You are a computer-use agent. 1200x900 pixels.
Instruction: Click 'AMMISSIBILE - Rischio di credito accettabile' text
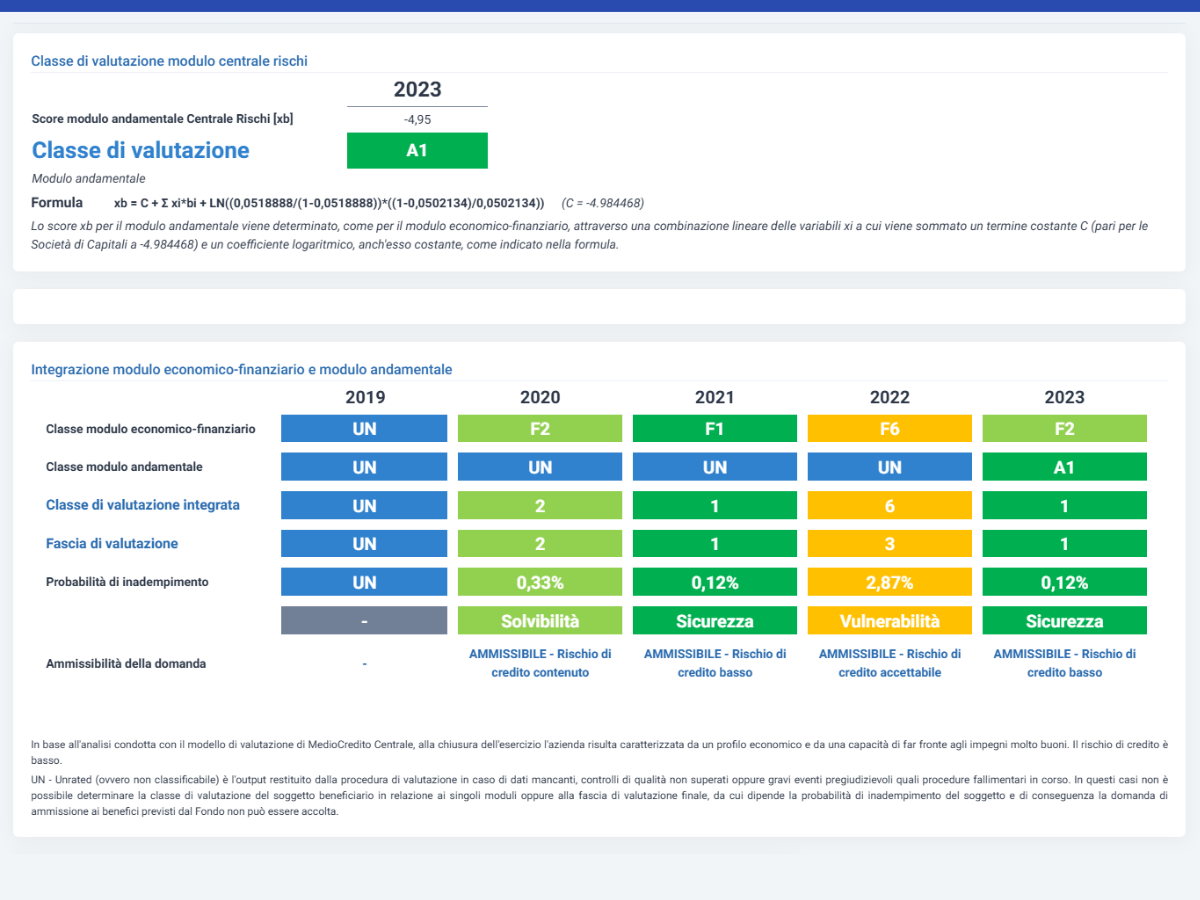click(890, 663)
